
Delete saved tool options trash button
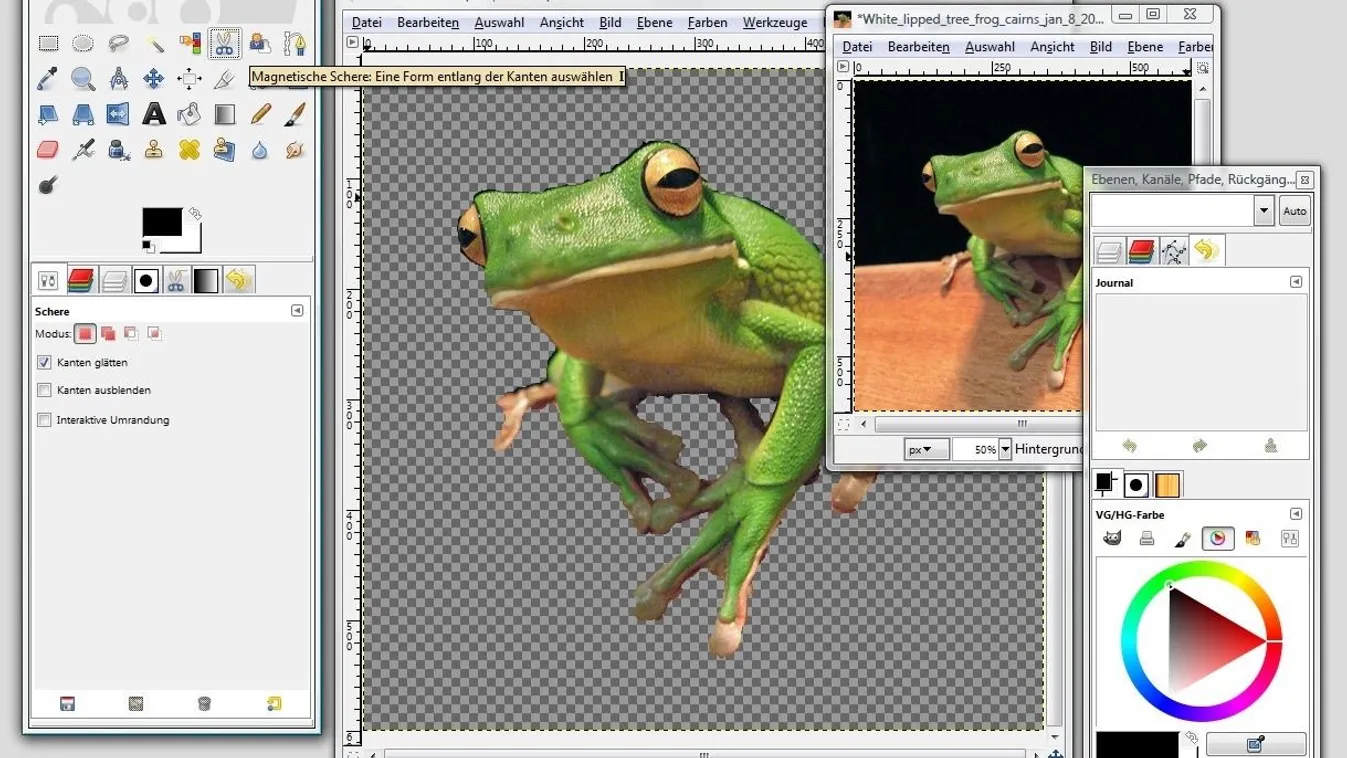point(204,704)
